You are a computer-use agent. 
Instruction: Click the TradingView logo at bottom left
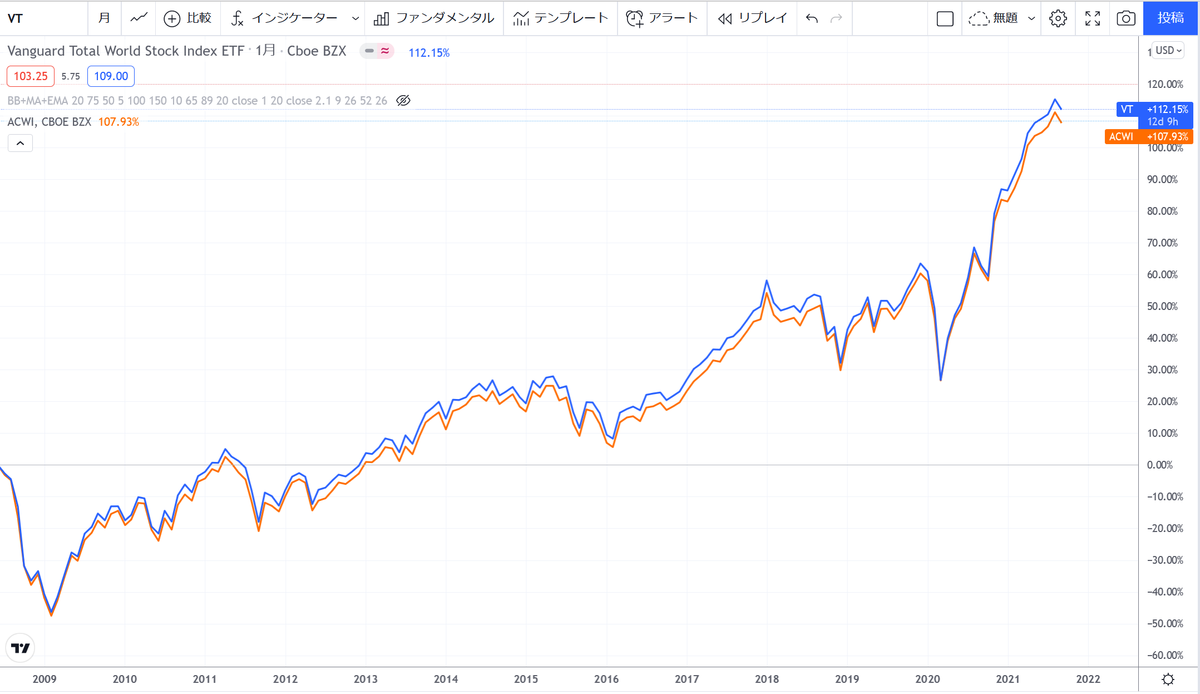coord(19,647)
